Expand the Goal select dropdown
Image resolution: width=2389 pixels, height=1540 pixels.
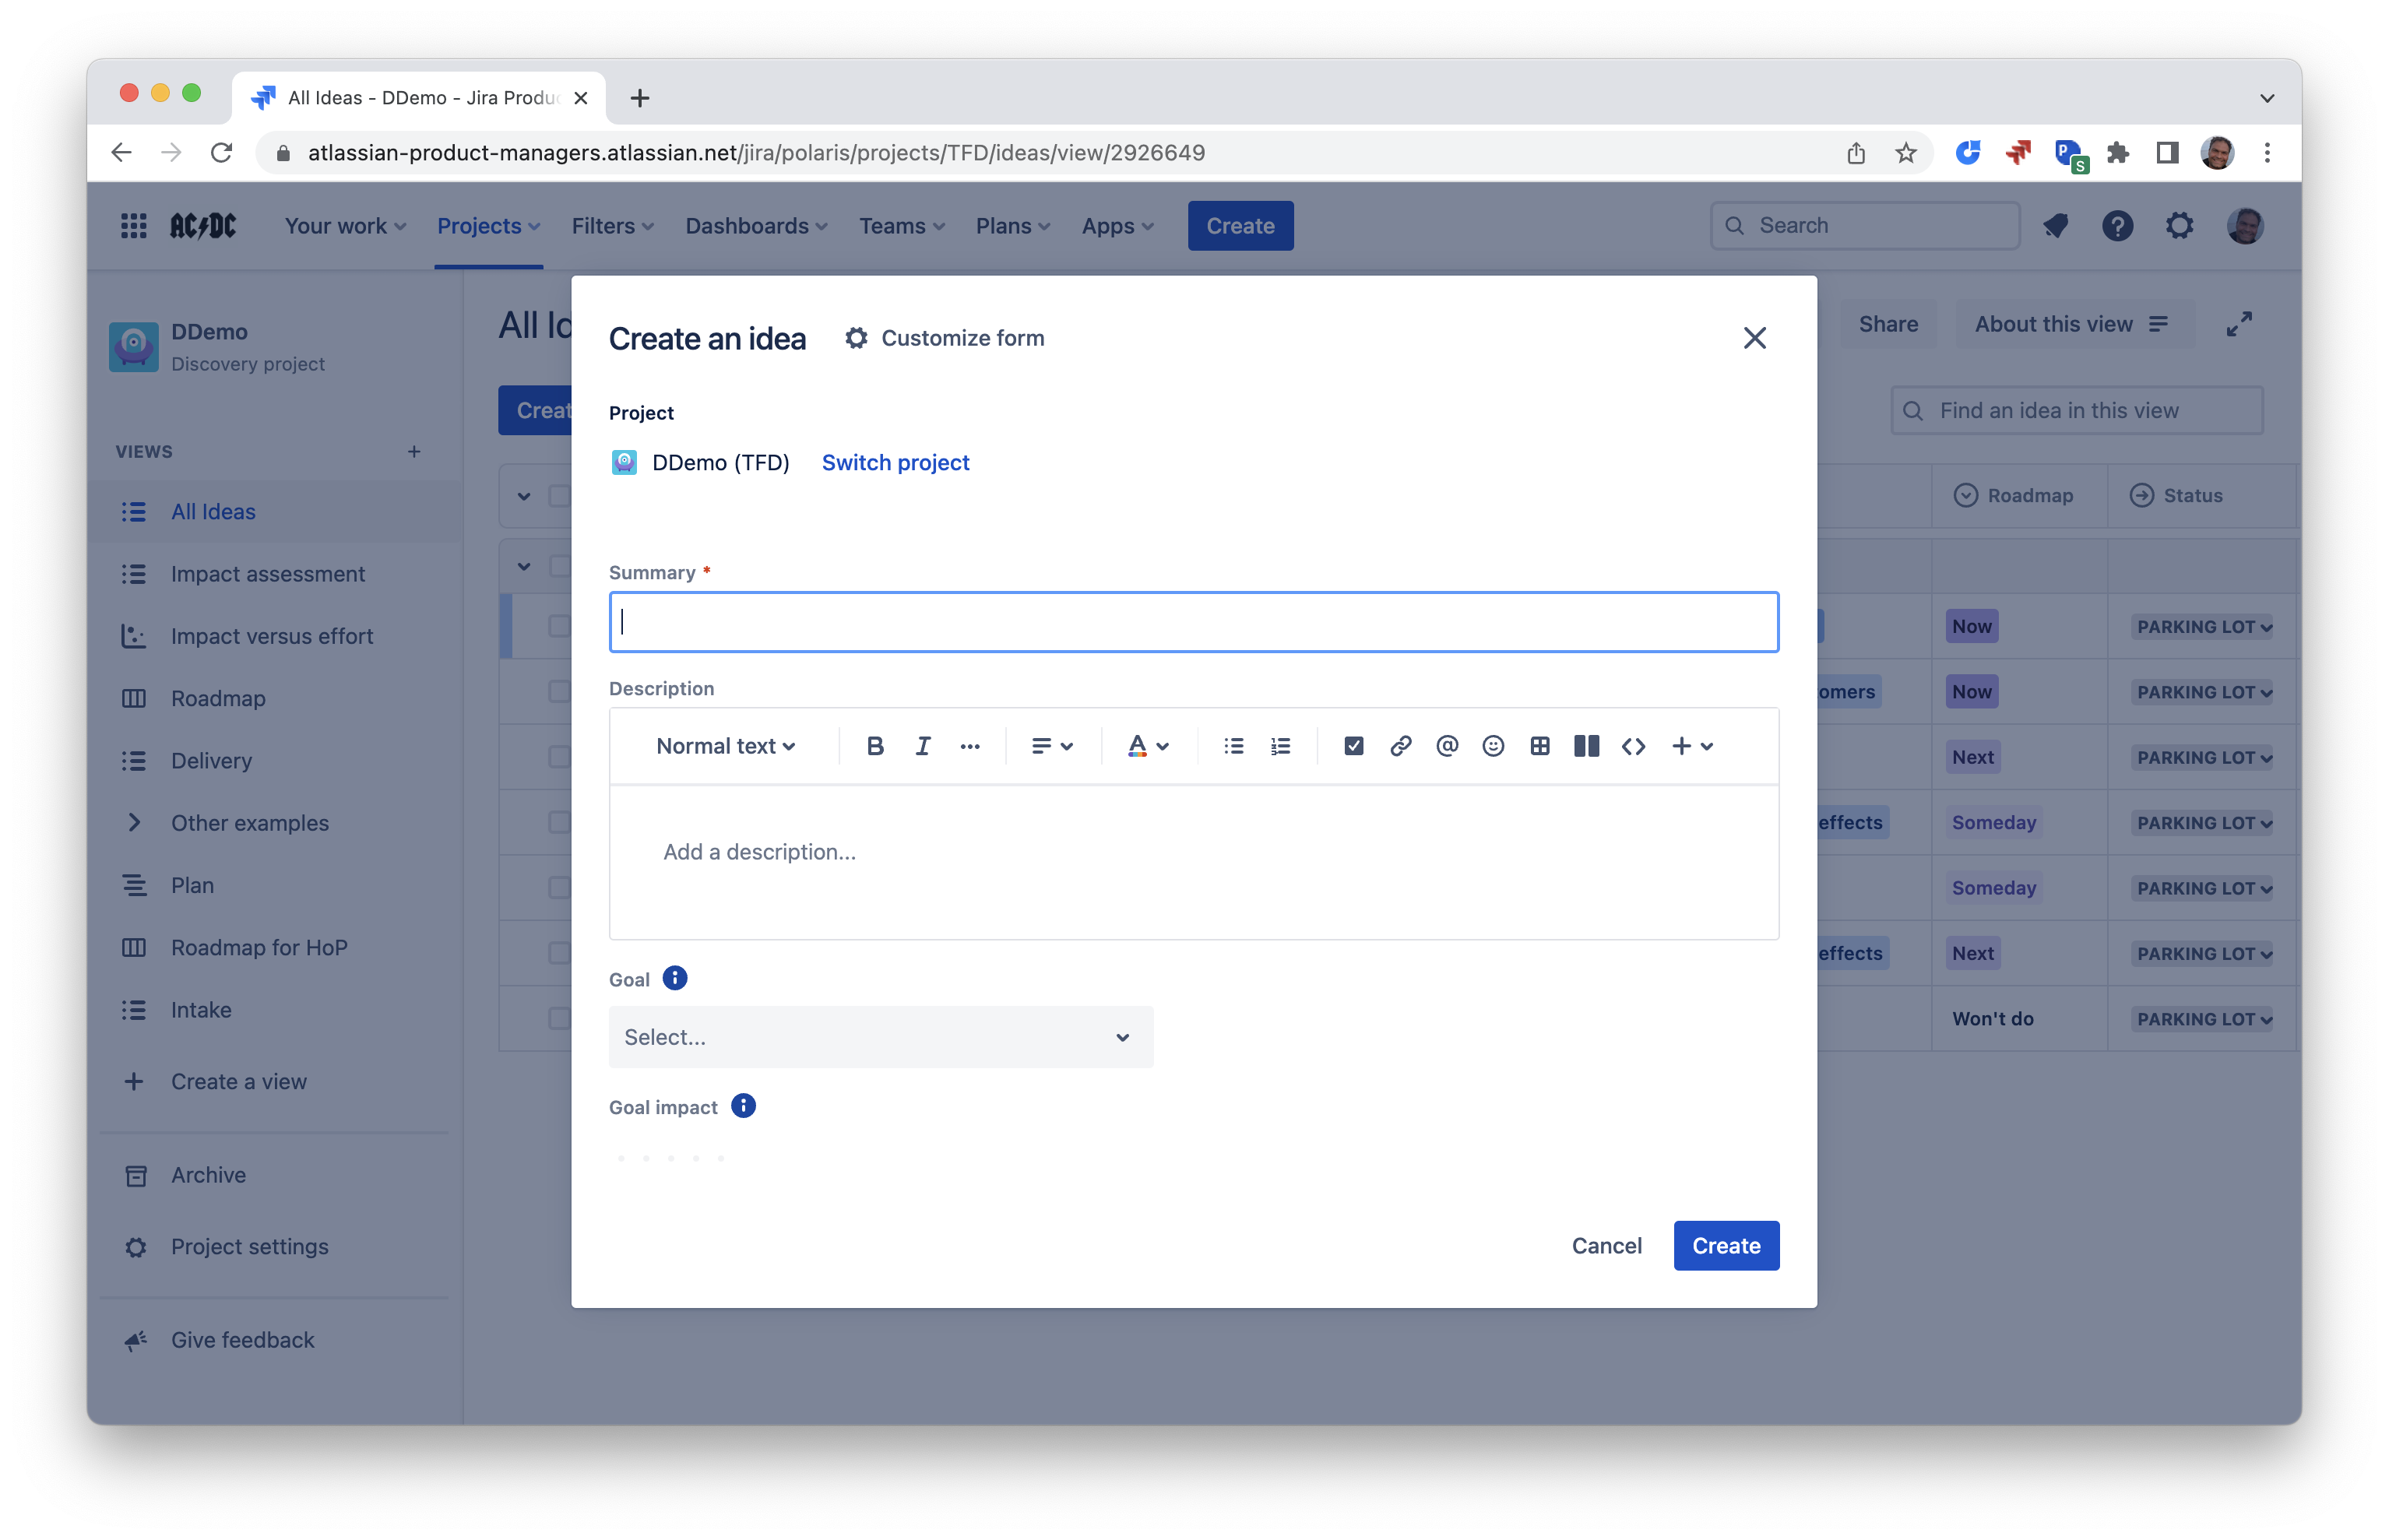point(880,1037)
